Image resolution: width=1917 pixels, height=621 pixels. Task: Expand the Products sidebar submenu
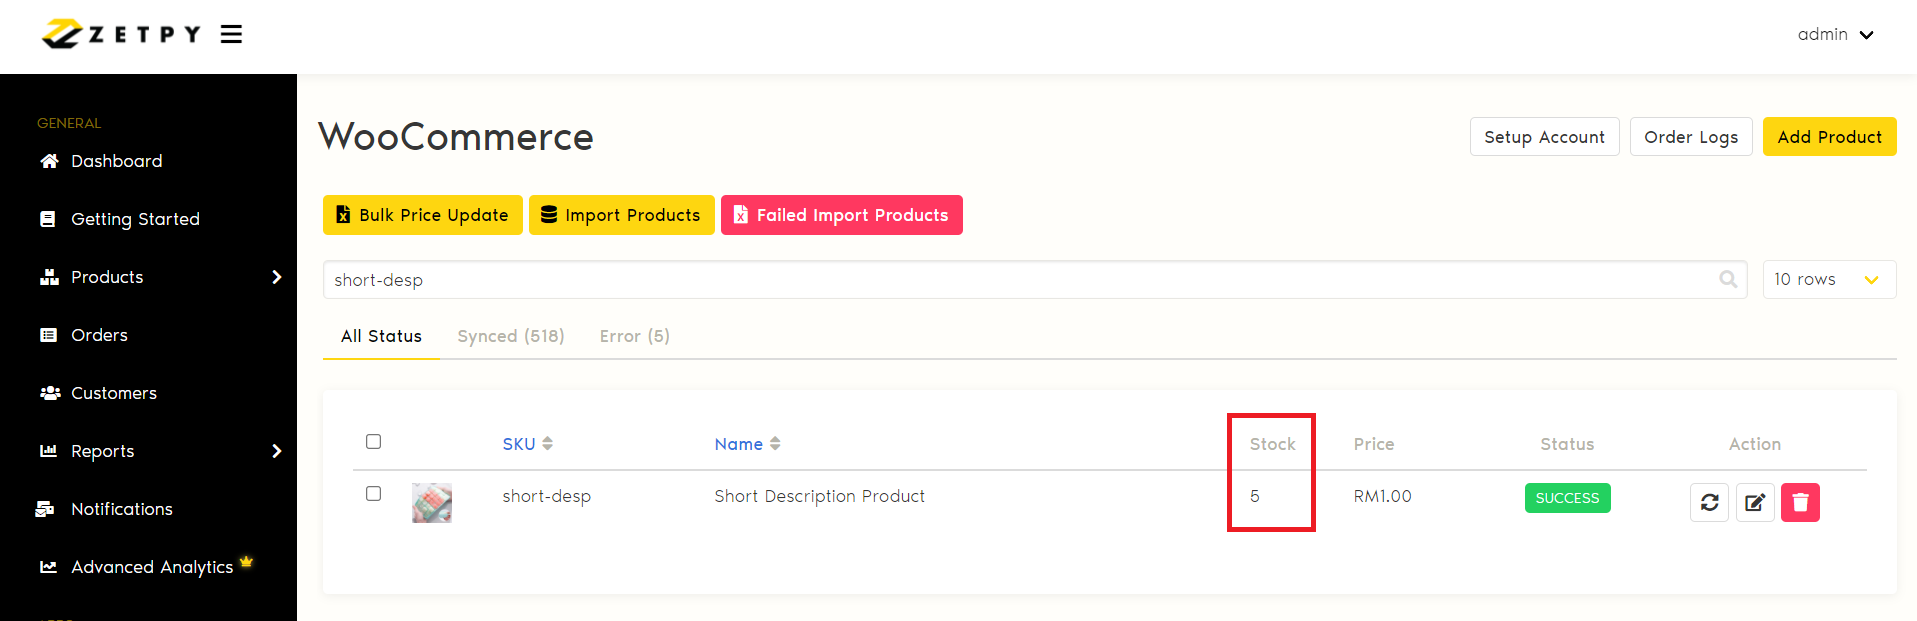(277, 277)
